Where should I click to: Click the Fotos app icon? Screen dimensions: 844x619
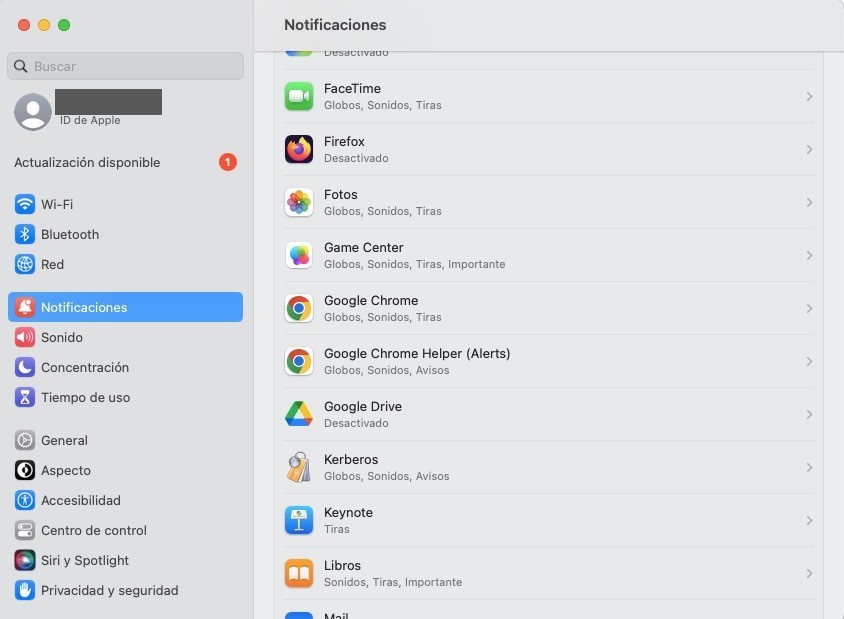coord(299,202)
